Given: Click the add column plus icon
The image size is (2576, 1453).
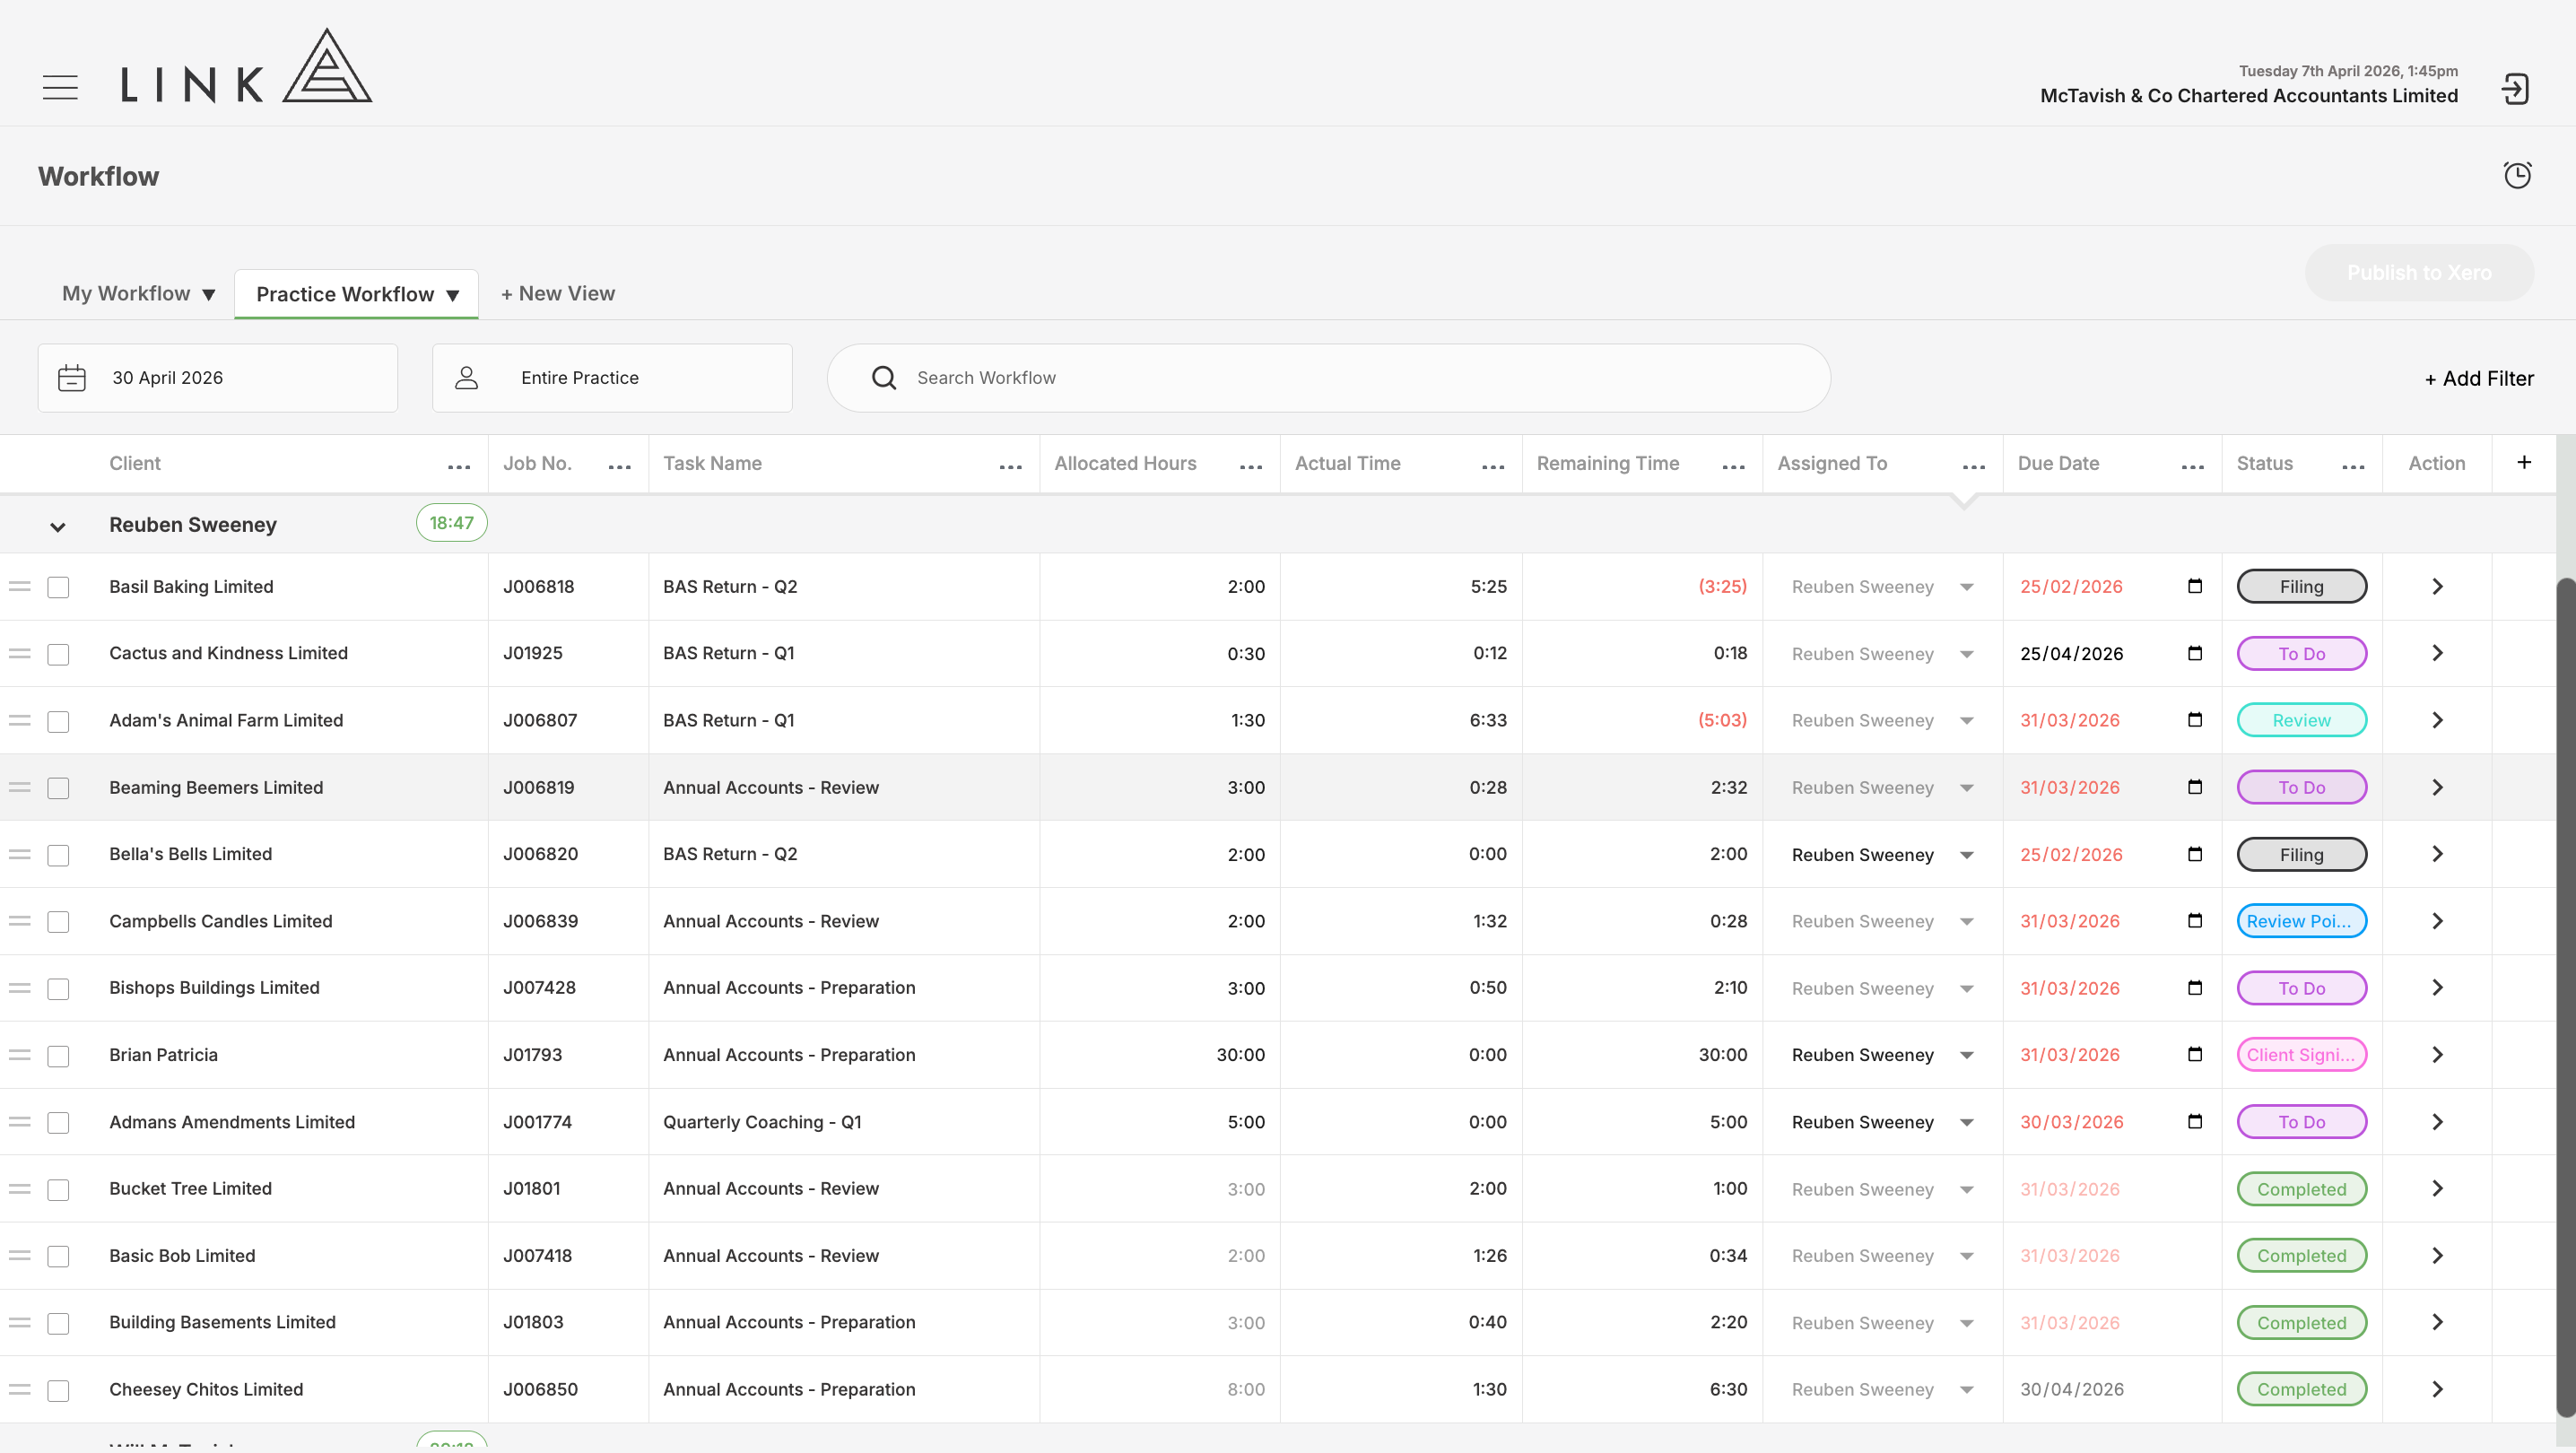Looking at the screenshot, I should pyautogui.click(x=2524, y=462).
